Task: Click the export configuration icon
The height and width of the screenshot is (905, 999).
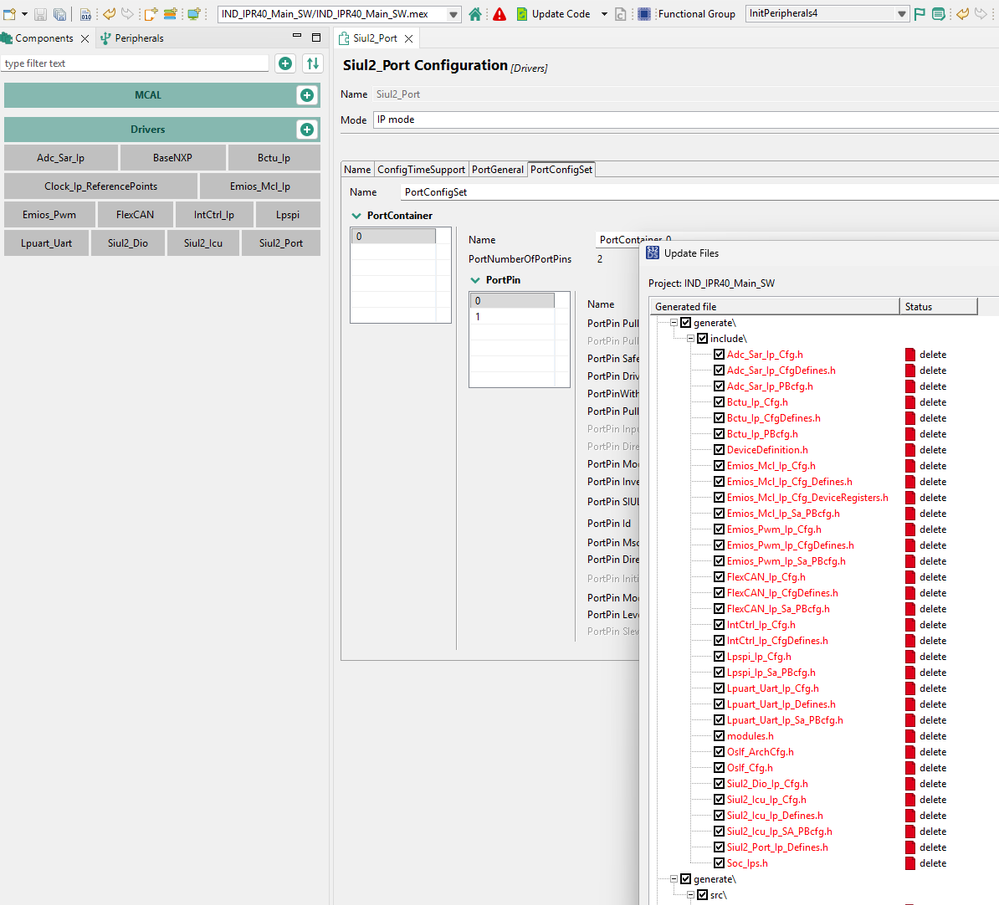Action: tap(151, 13)
